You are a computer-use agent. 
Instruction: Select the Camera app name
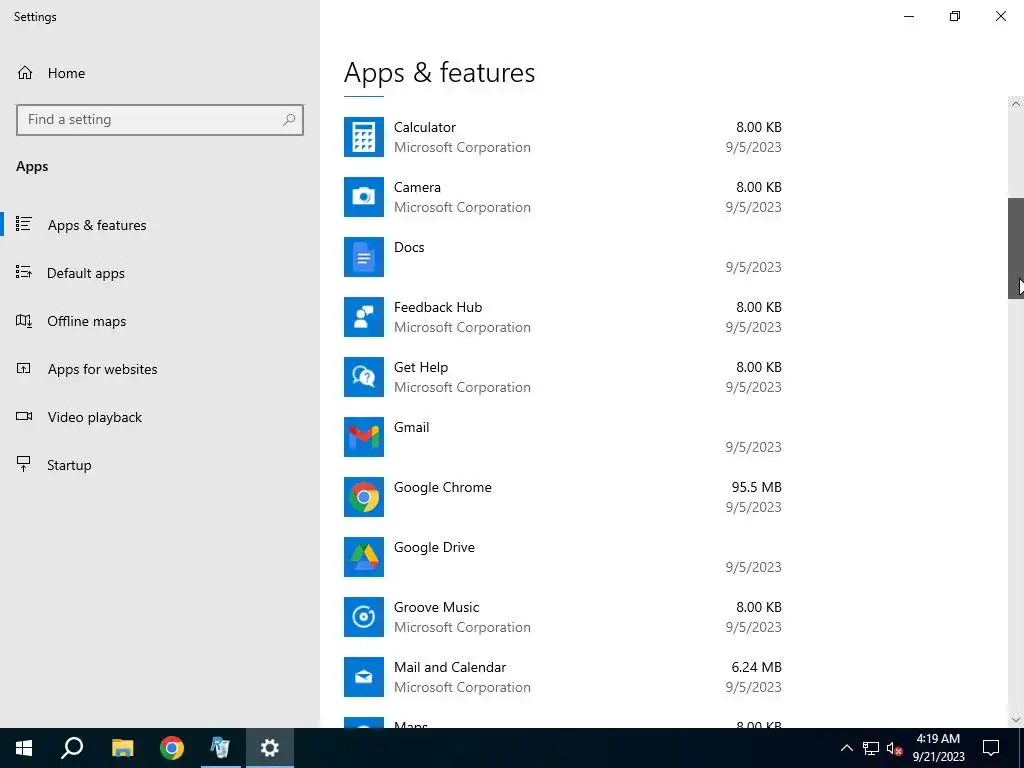click(x=417, y=187)
